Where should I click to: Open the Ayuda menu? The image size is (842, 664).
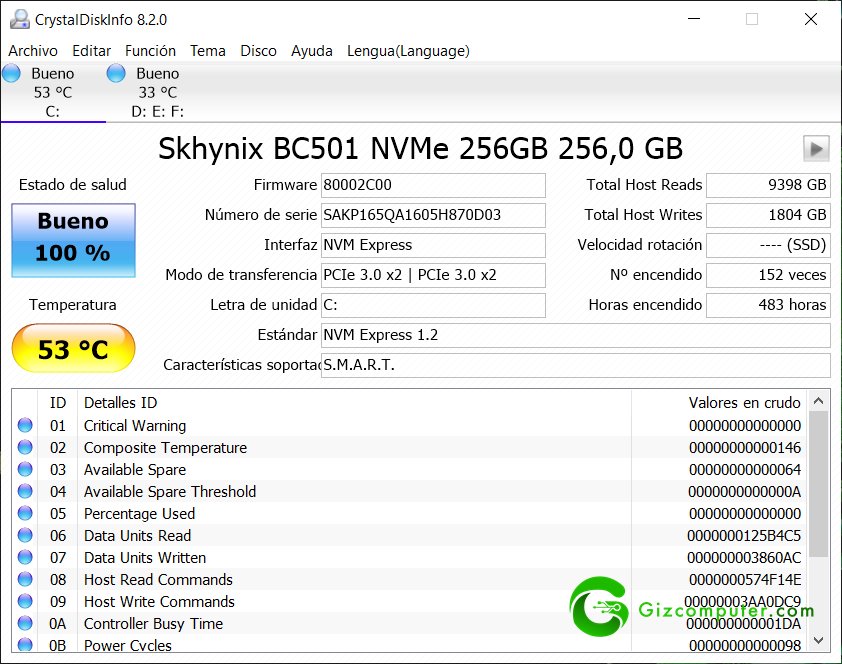tap(312, 51)
